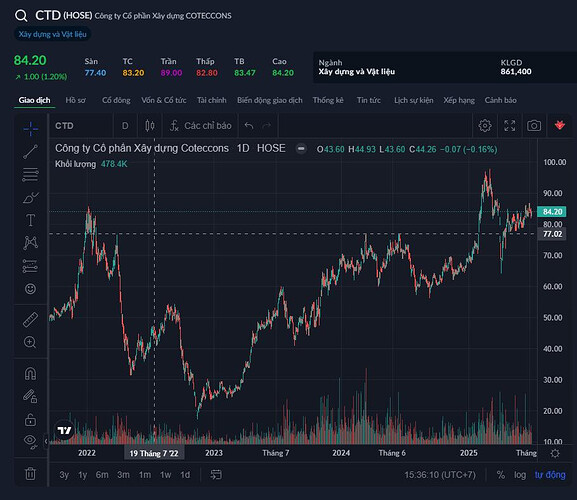This screenshot has height=500, width=577.
Task: Open Các chỉ báo indicators button
Action: point(201,126)
